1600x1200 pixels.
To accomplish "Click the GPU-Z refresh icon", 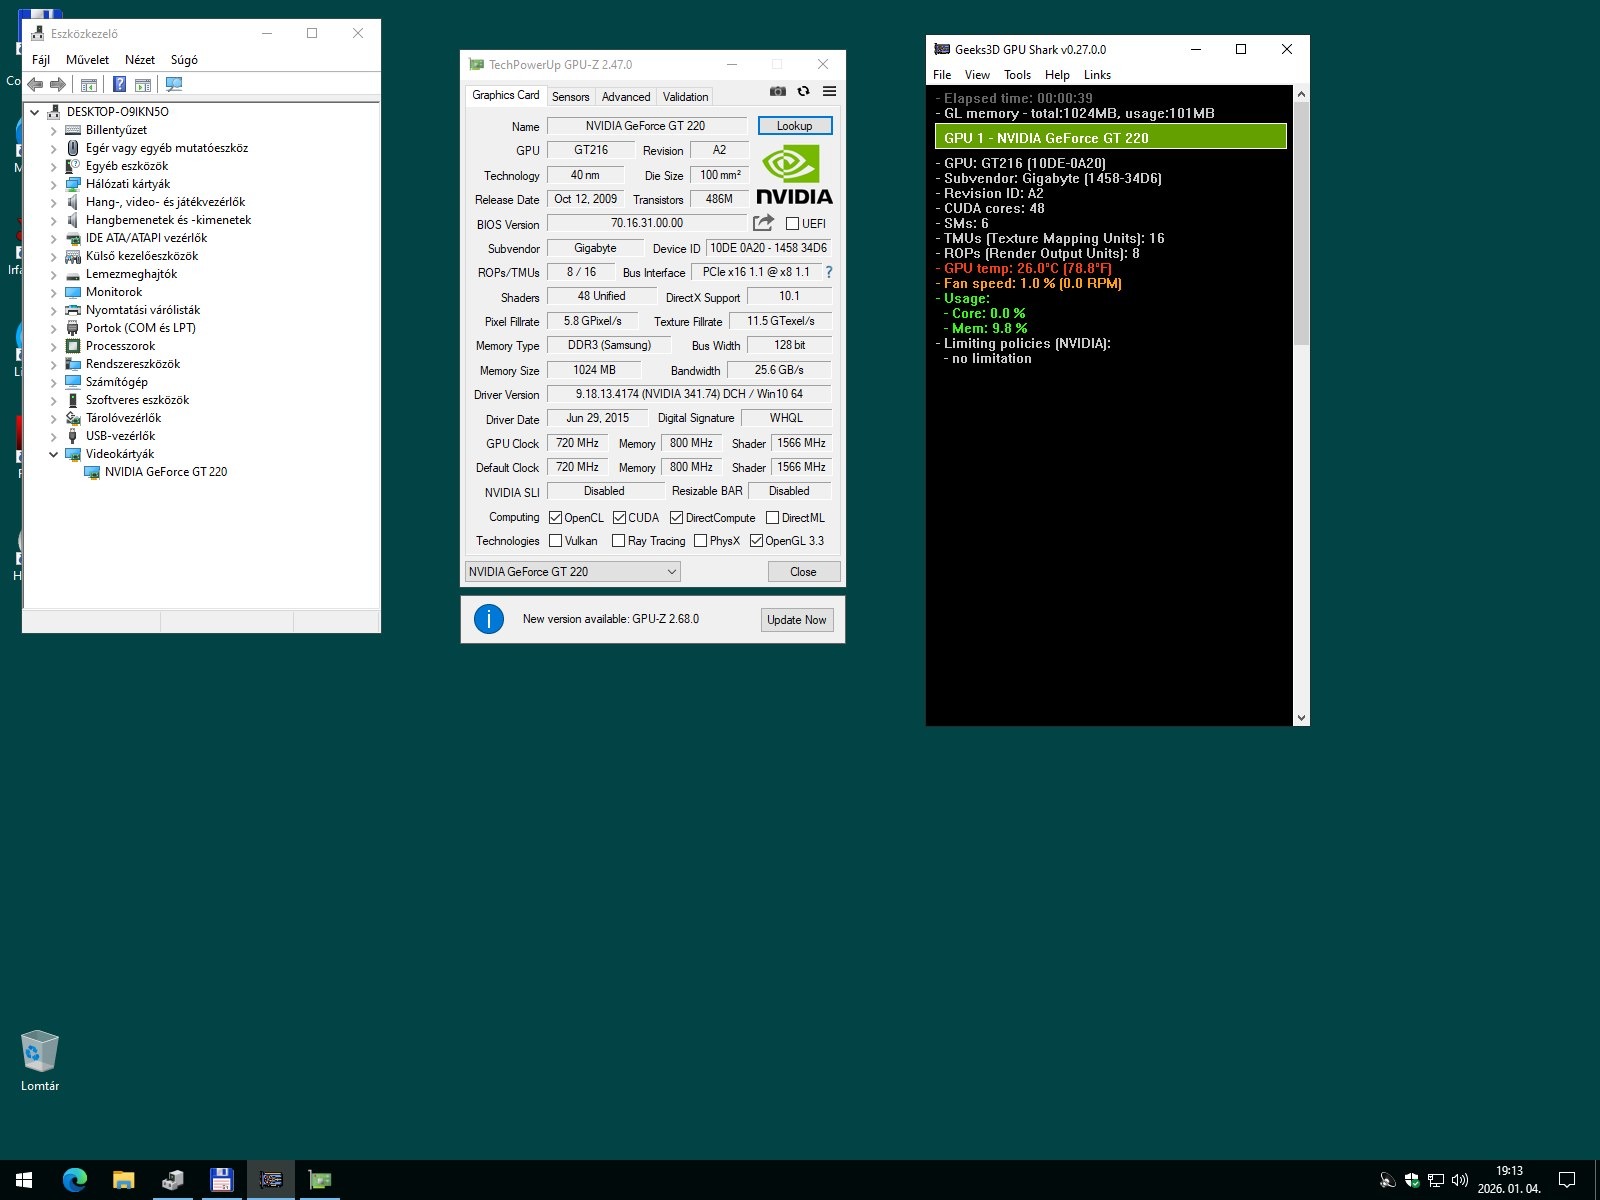I will [803, 91].
